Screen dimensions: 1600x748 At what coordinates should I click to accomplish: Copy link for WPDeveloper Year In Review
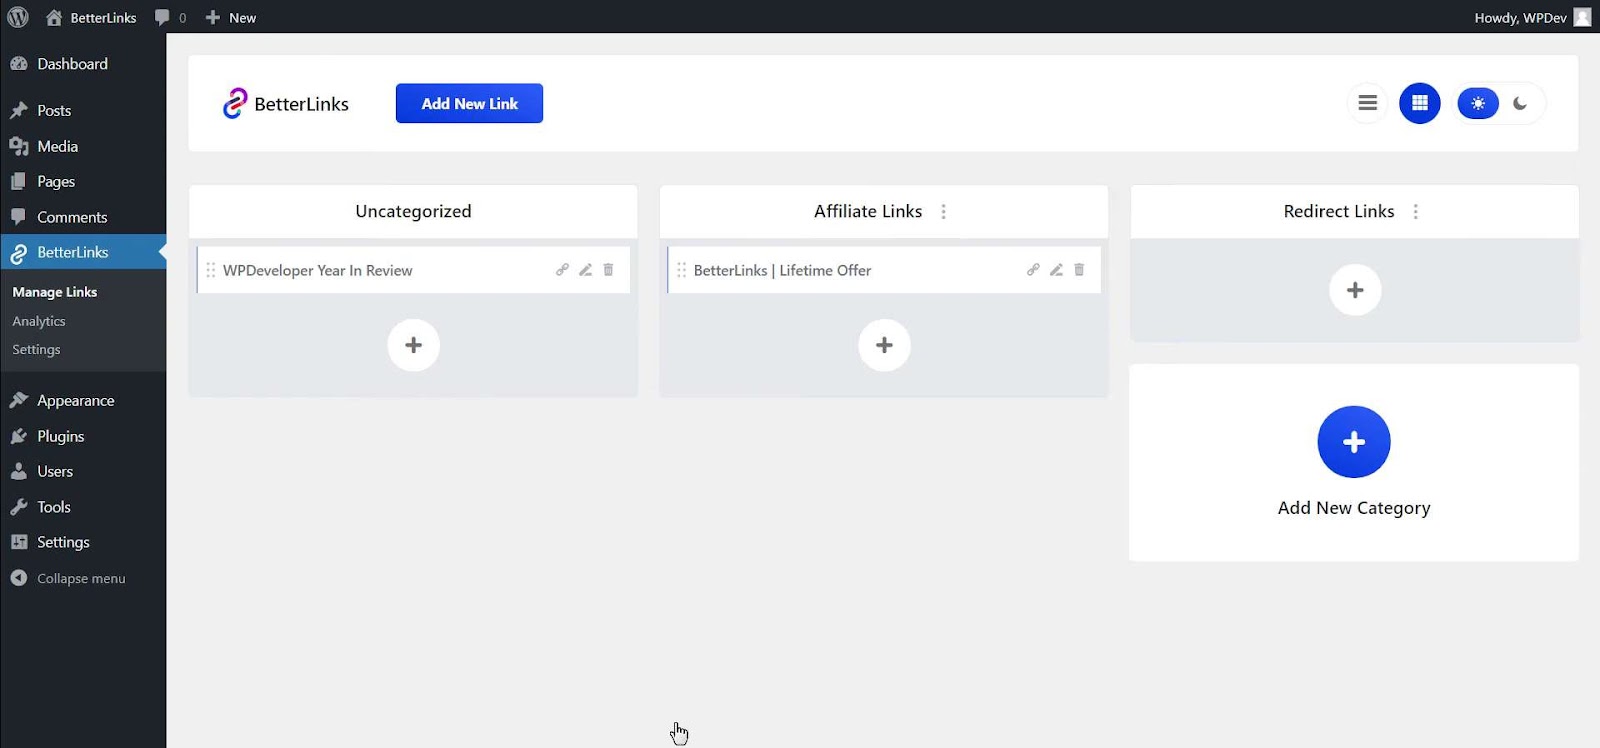pyautogui.click(x=562, y=270)
